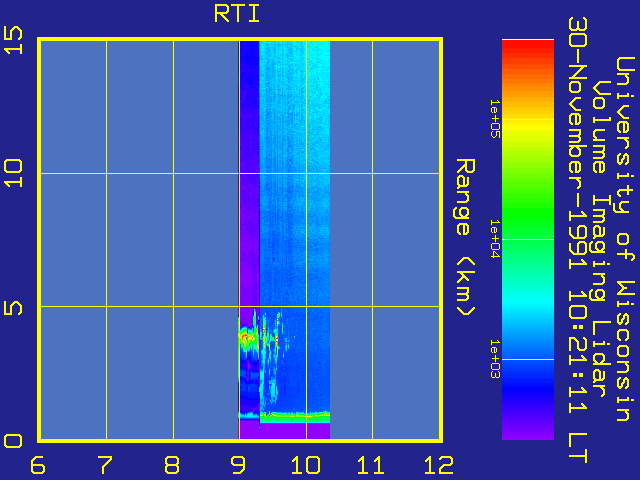
Task: Click the Range (km) axis title
Action: click(x=465, y=238)
